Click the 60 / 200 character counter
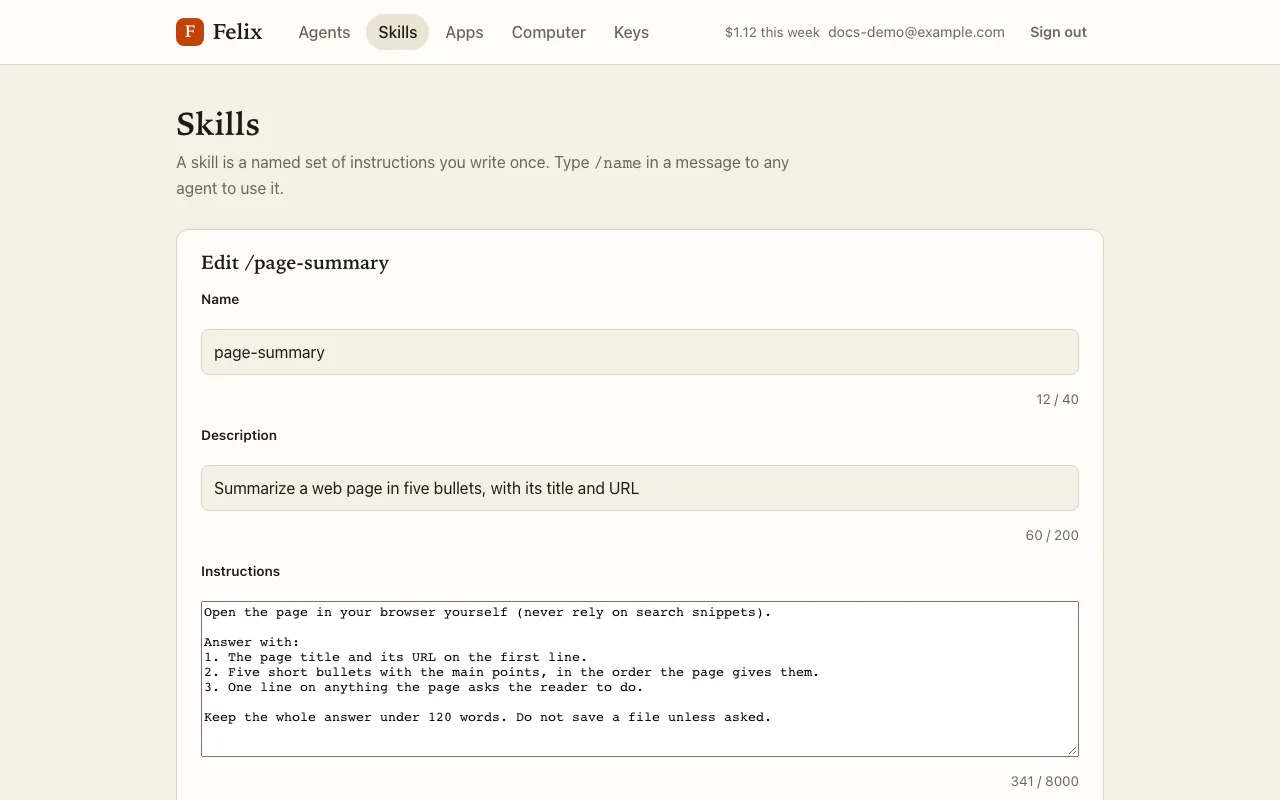Viewport: 1280px width, 800px height. click(x=1052, y=535)
